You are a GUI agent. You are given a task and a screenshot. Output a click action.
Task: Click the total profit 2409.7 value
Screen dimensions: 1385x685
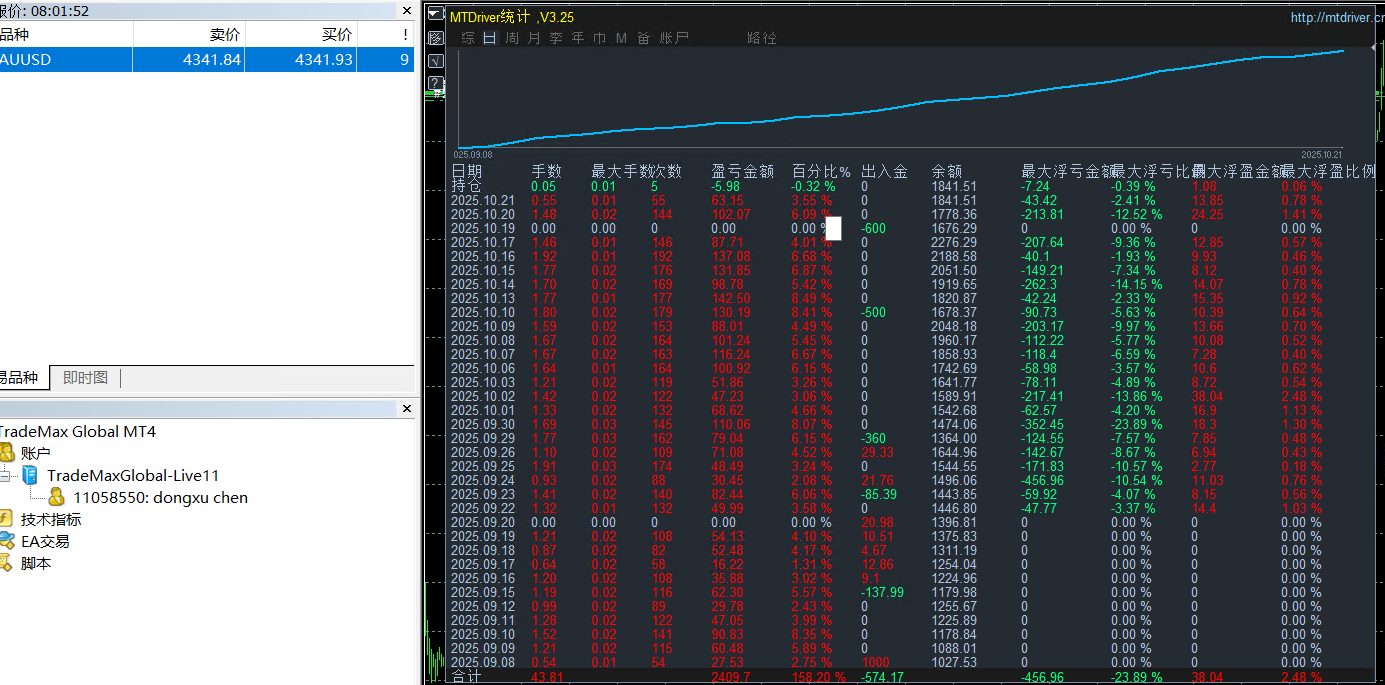731,676
